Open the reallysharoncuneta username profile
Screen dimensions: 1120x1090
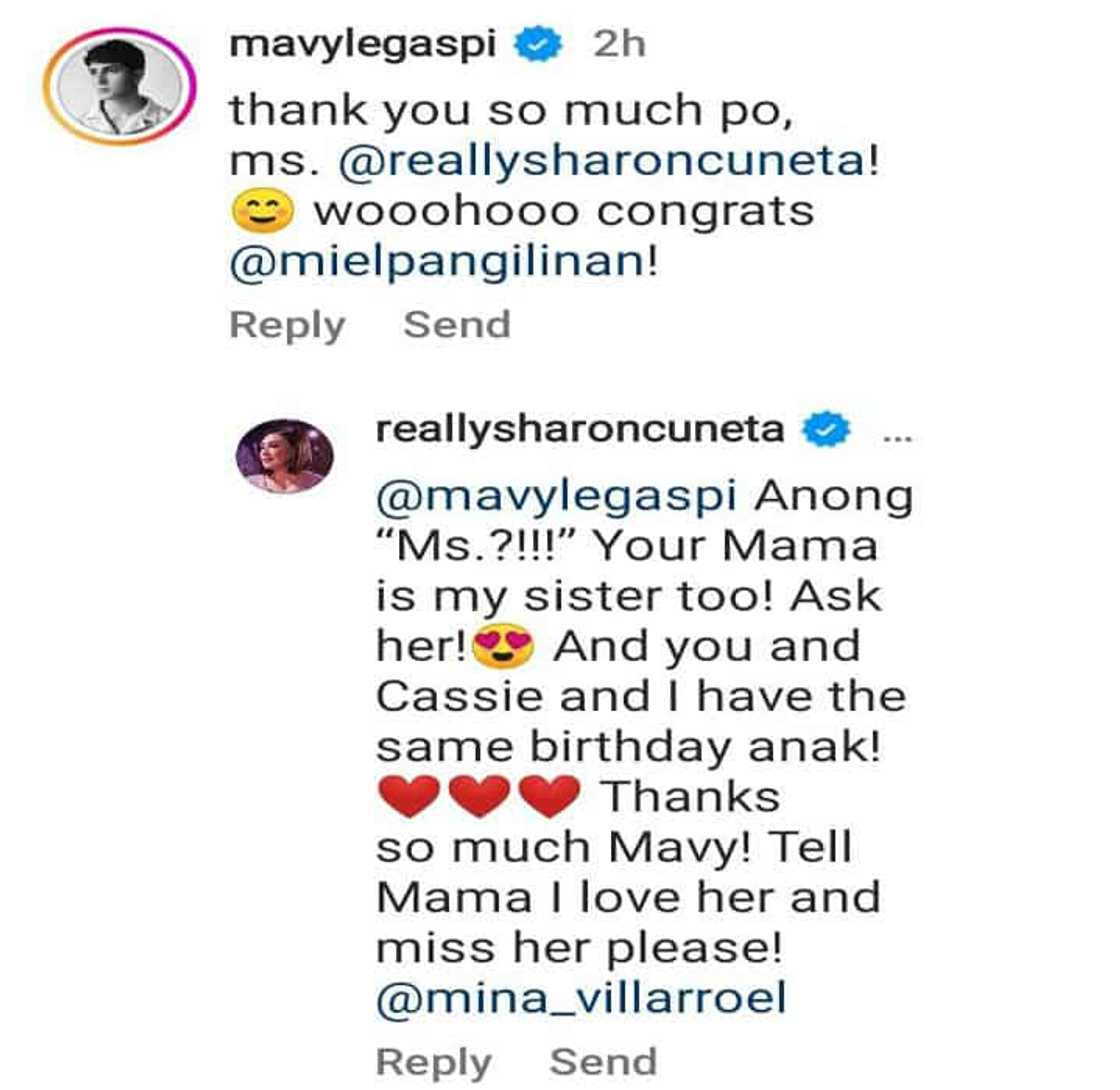(x=580, y=429)
